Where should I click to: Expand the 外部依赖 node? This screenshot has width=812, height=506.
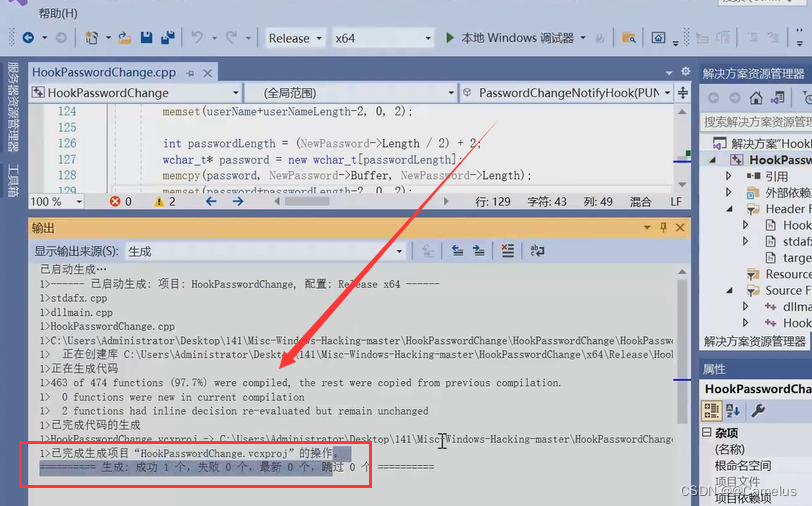(x=729, y=192)
